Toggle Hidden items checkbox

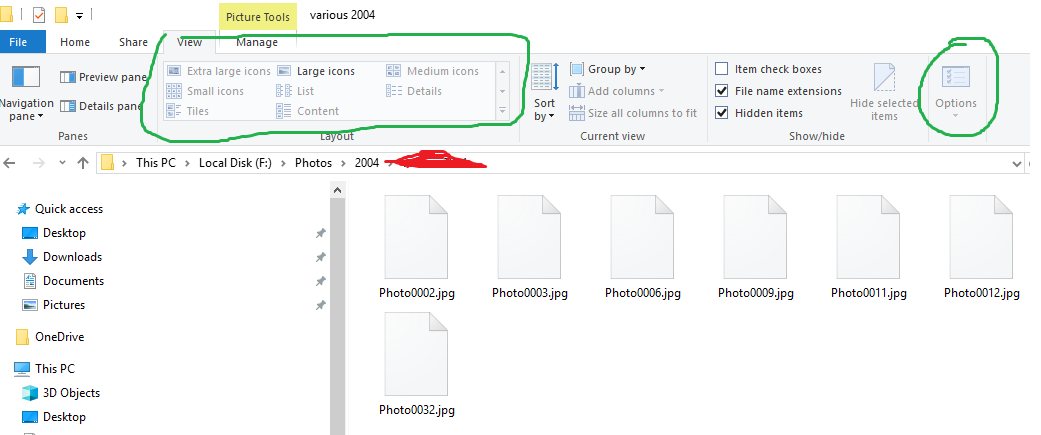coord(722,113)
